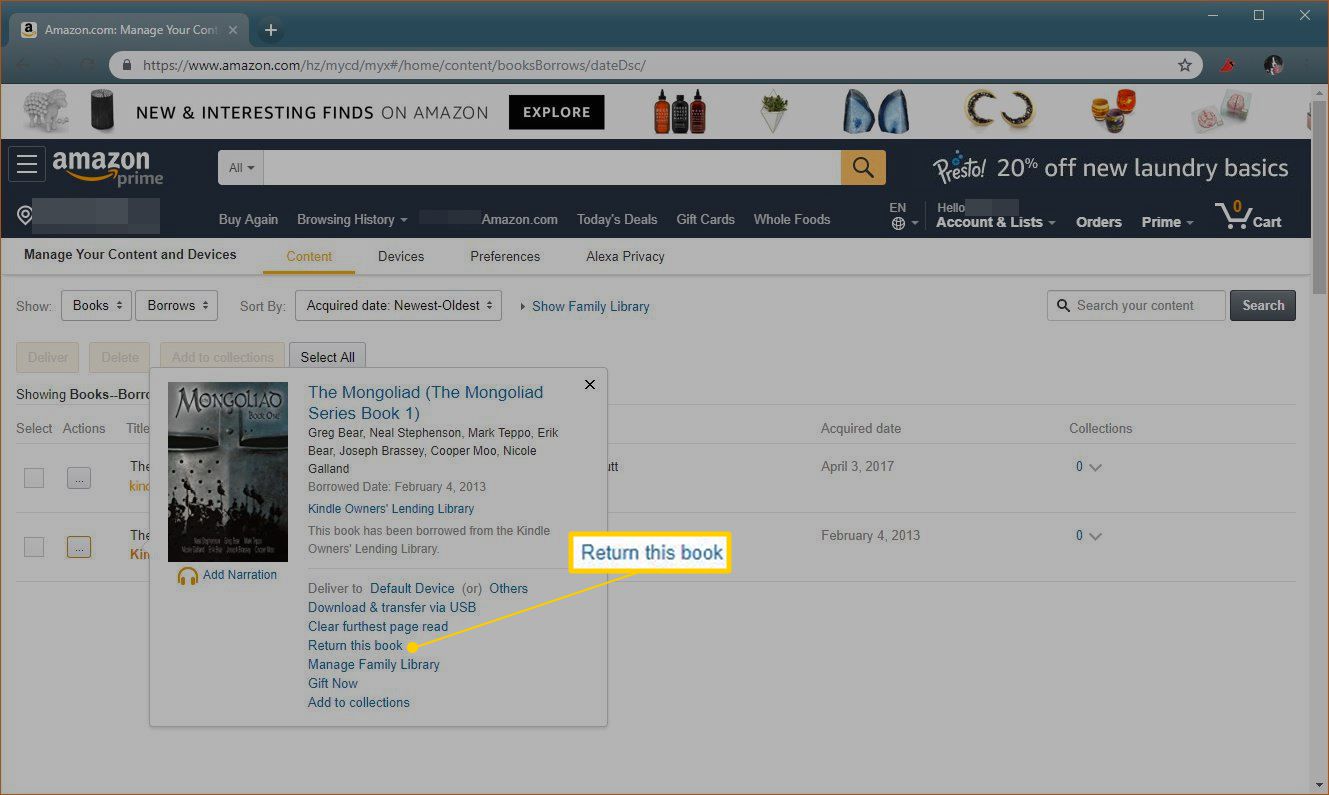1329x795 pixels.
Task: Open Sort By acquired date dropdown
Action: click(x=398, y=306)
